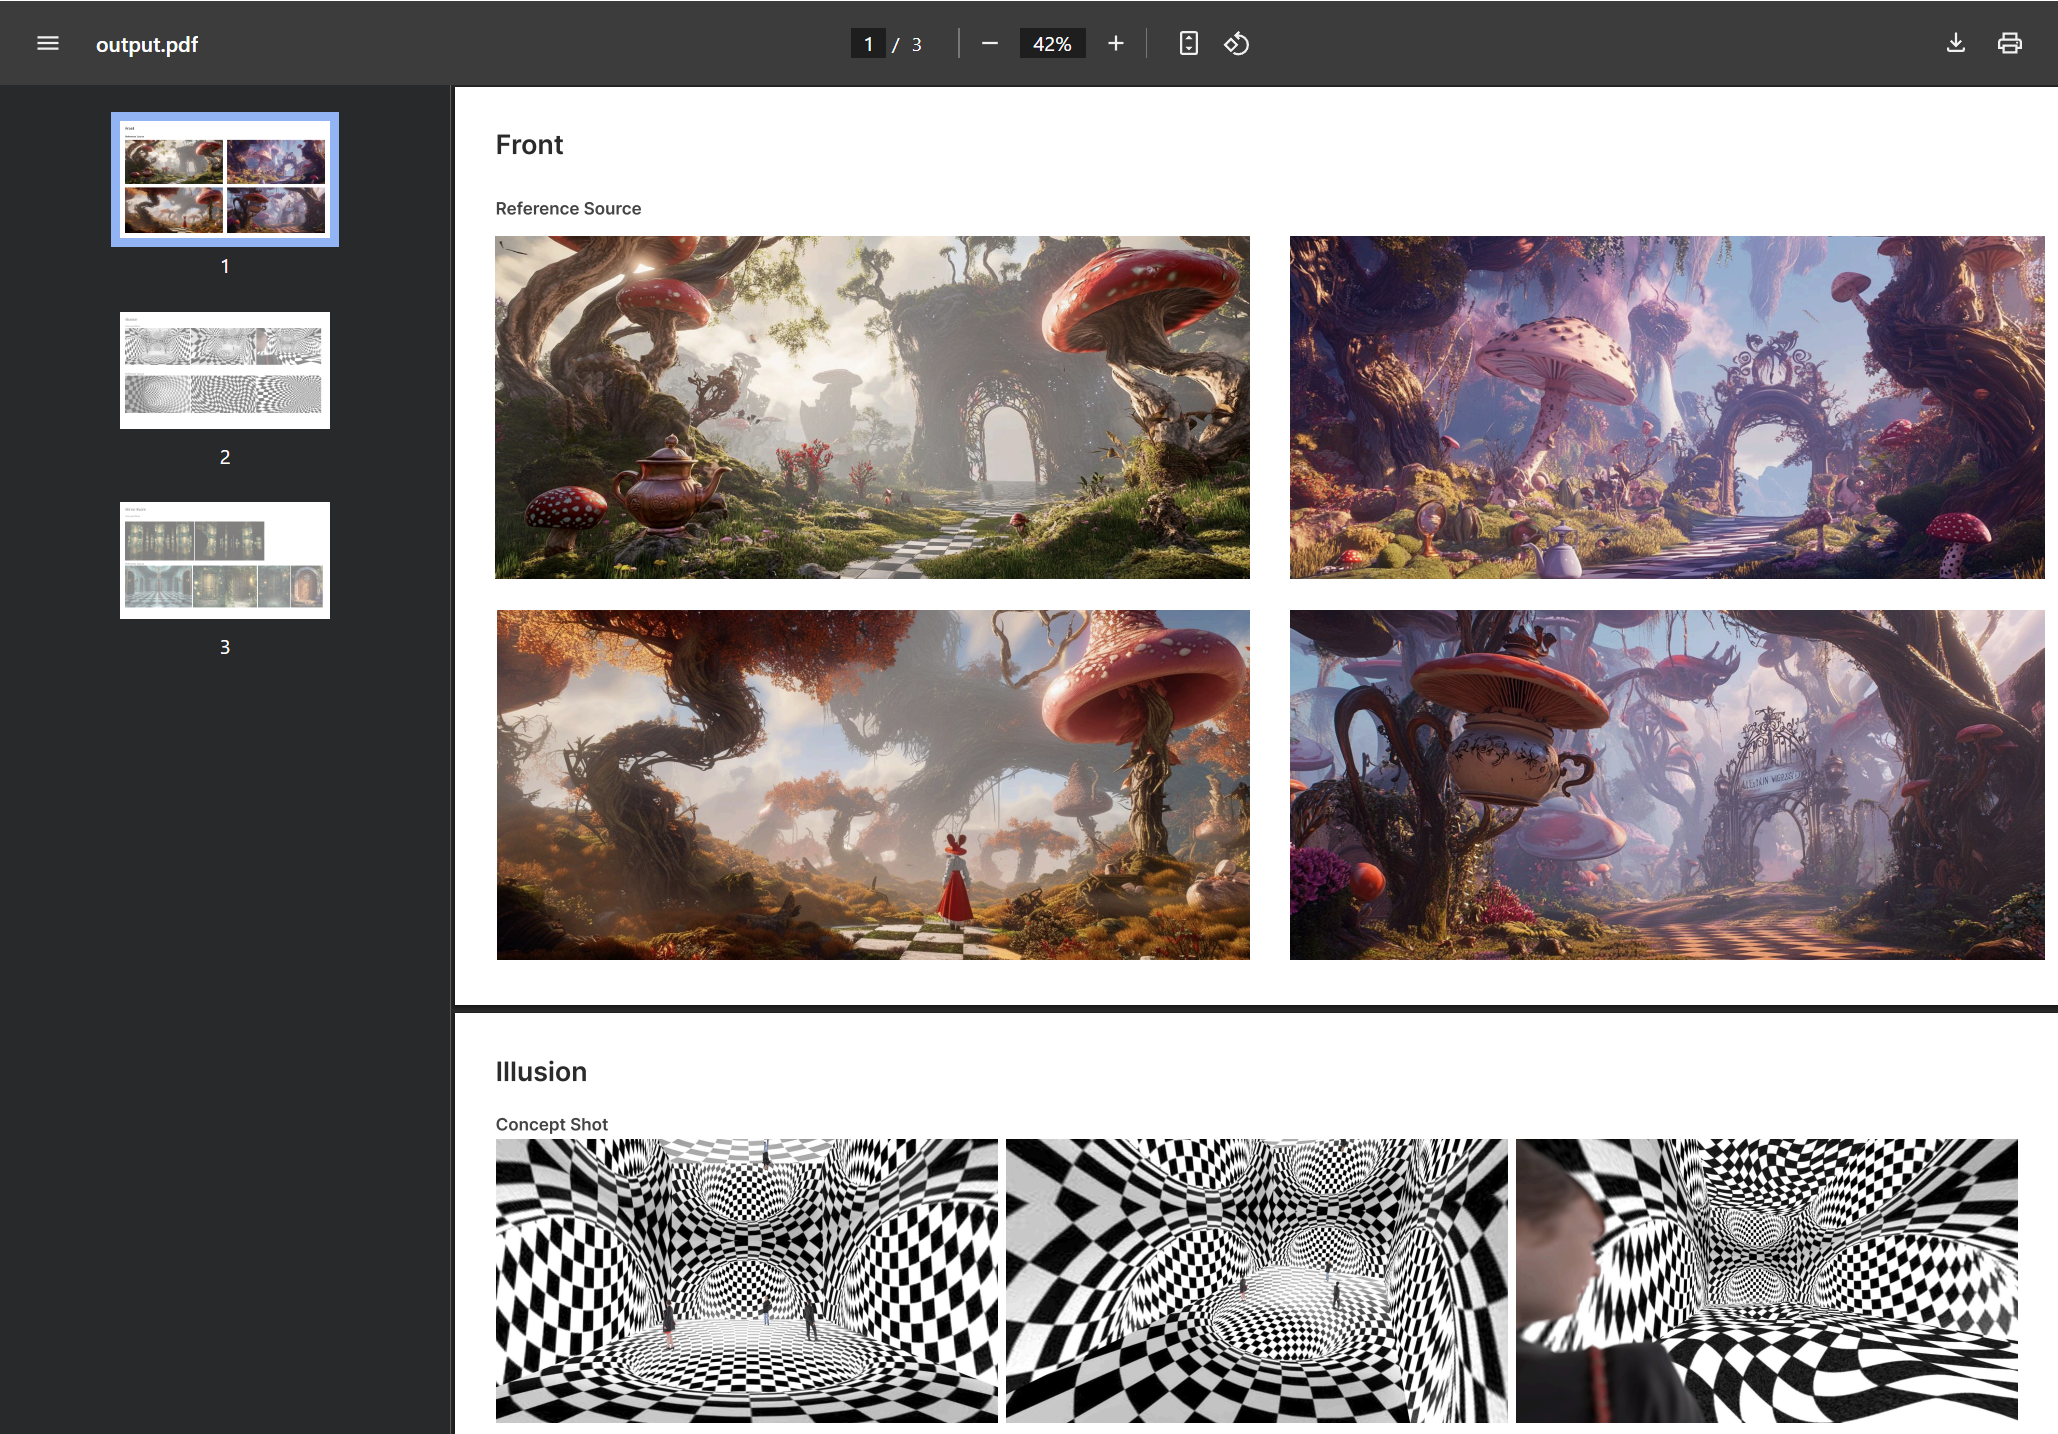Click the zoom in plus button
This screenshot has height=1434, width=2058.
click(1115, 44)
